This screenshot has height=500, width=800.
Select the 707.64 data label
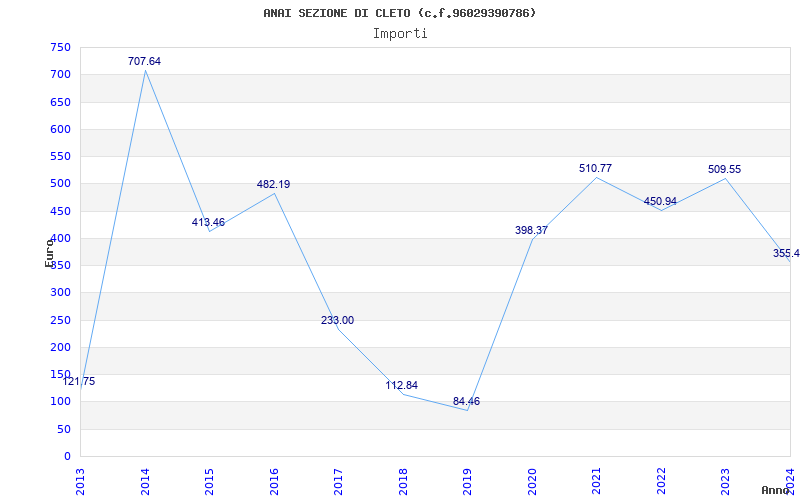(144, 61)
